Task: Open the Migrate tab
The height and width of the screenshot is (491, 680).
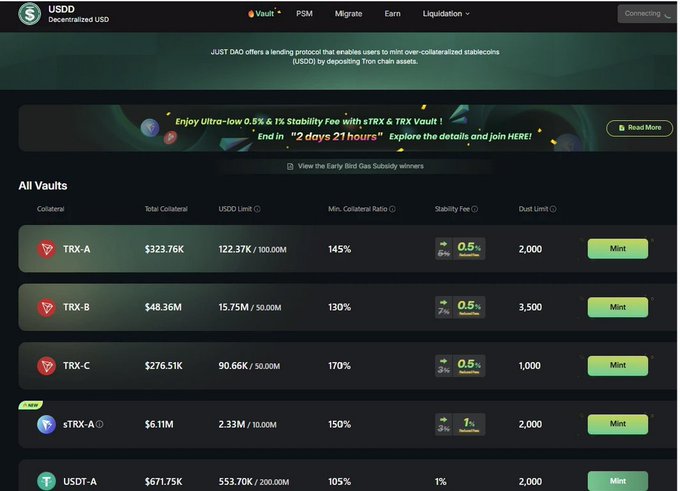Action: point(348,13)
